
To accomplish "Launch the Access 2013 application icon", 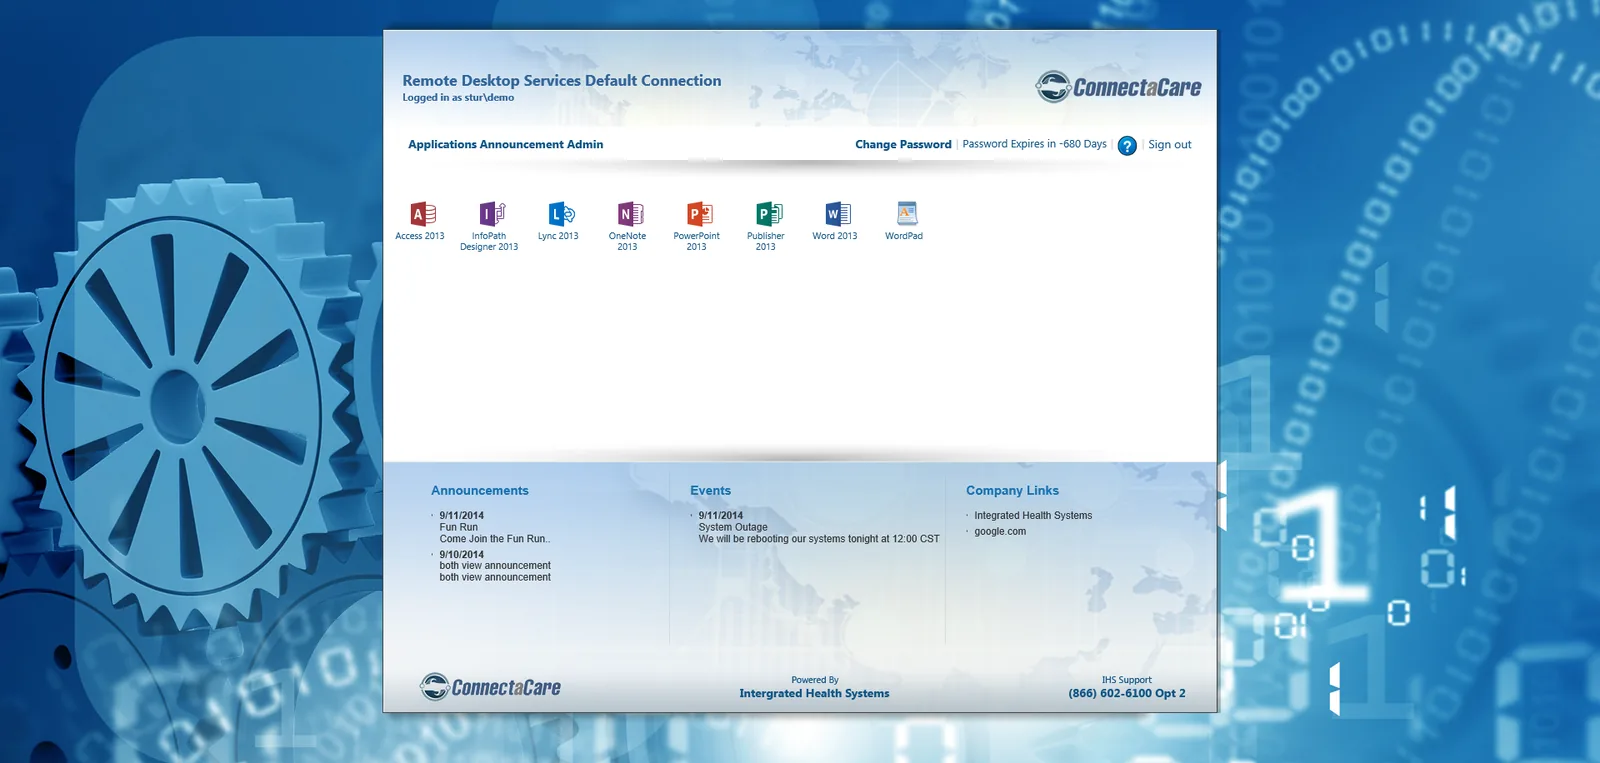I will pos(423,214).
